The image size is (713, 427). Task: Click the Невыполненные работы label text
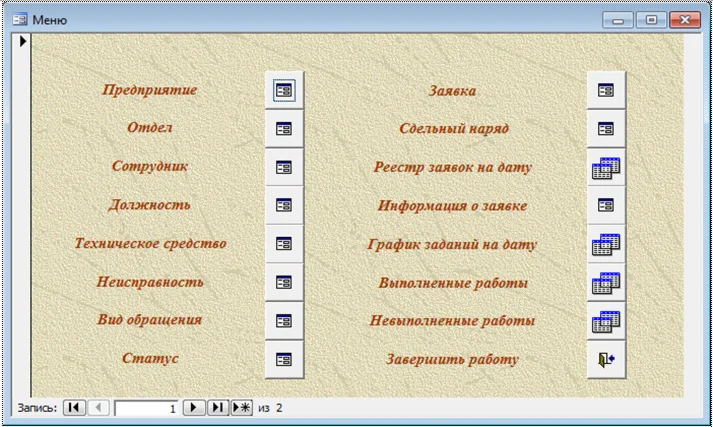[x=452, y=321]
